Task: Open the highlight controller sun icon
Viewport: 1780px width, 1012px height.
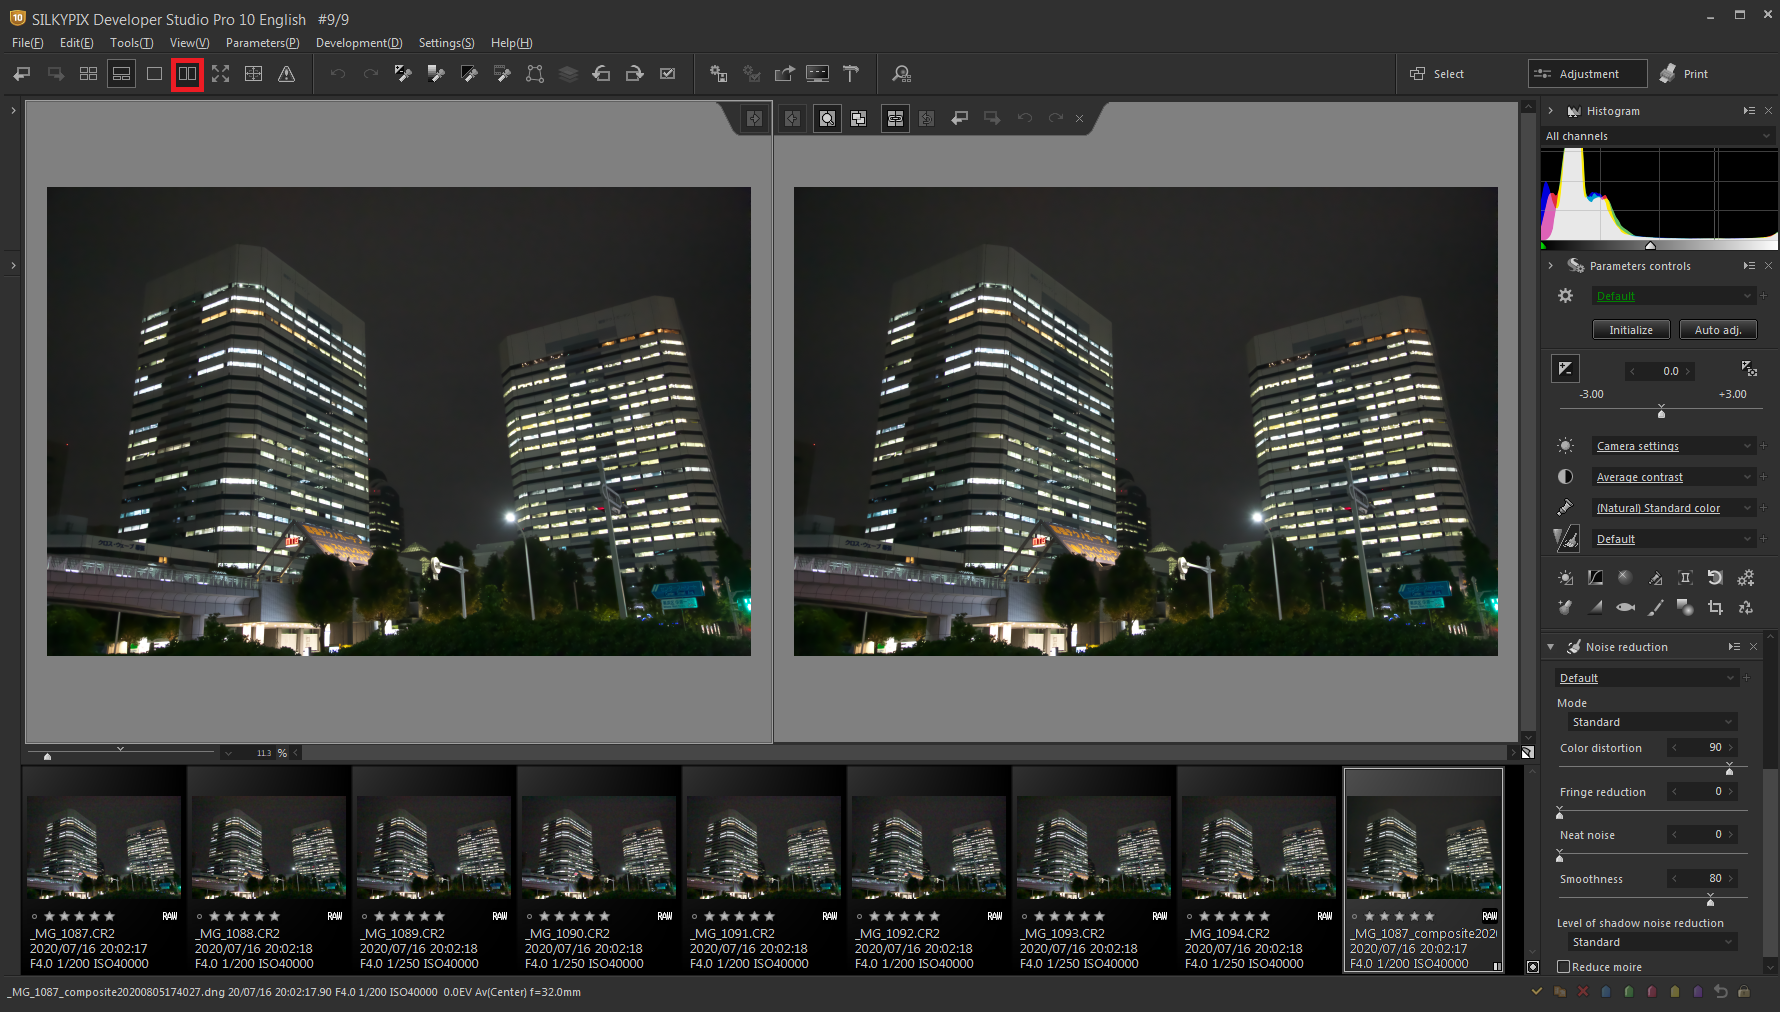Action: 1565,578
